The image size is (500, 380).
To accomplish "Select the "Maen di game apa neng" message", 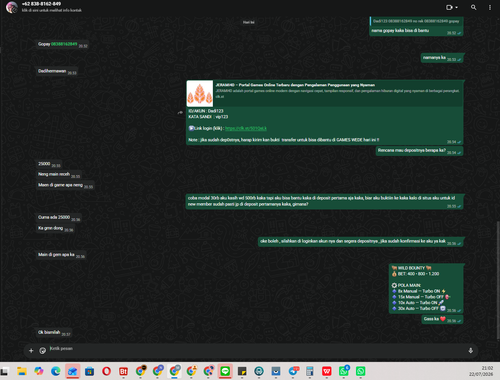I will point(65,185).
